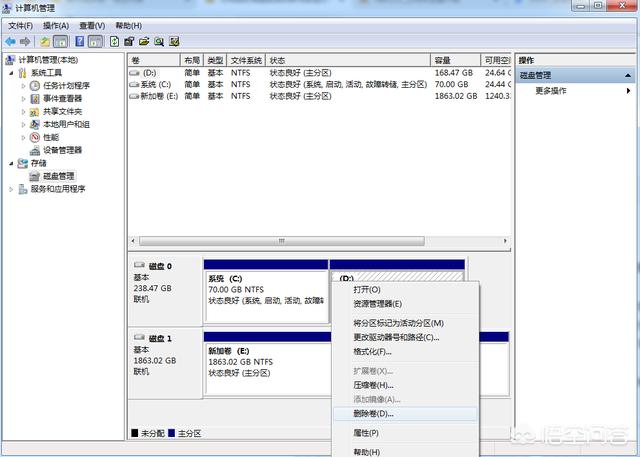640x457 pixels.
Task: Expand the 服务和应用程序 tree node arrow
Action: (x=10, y=189)
